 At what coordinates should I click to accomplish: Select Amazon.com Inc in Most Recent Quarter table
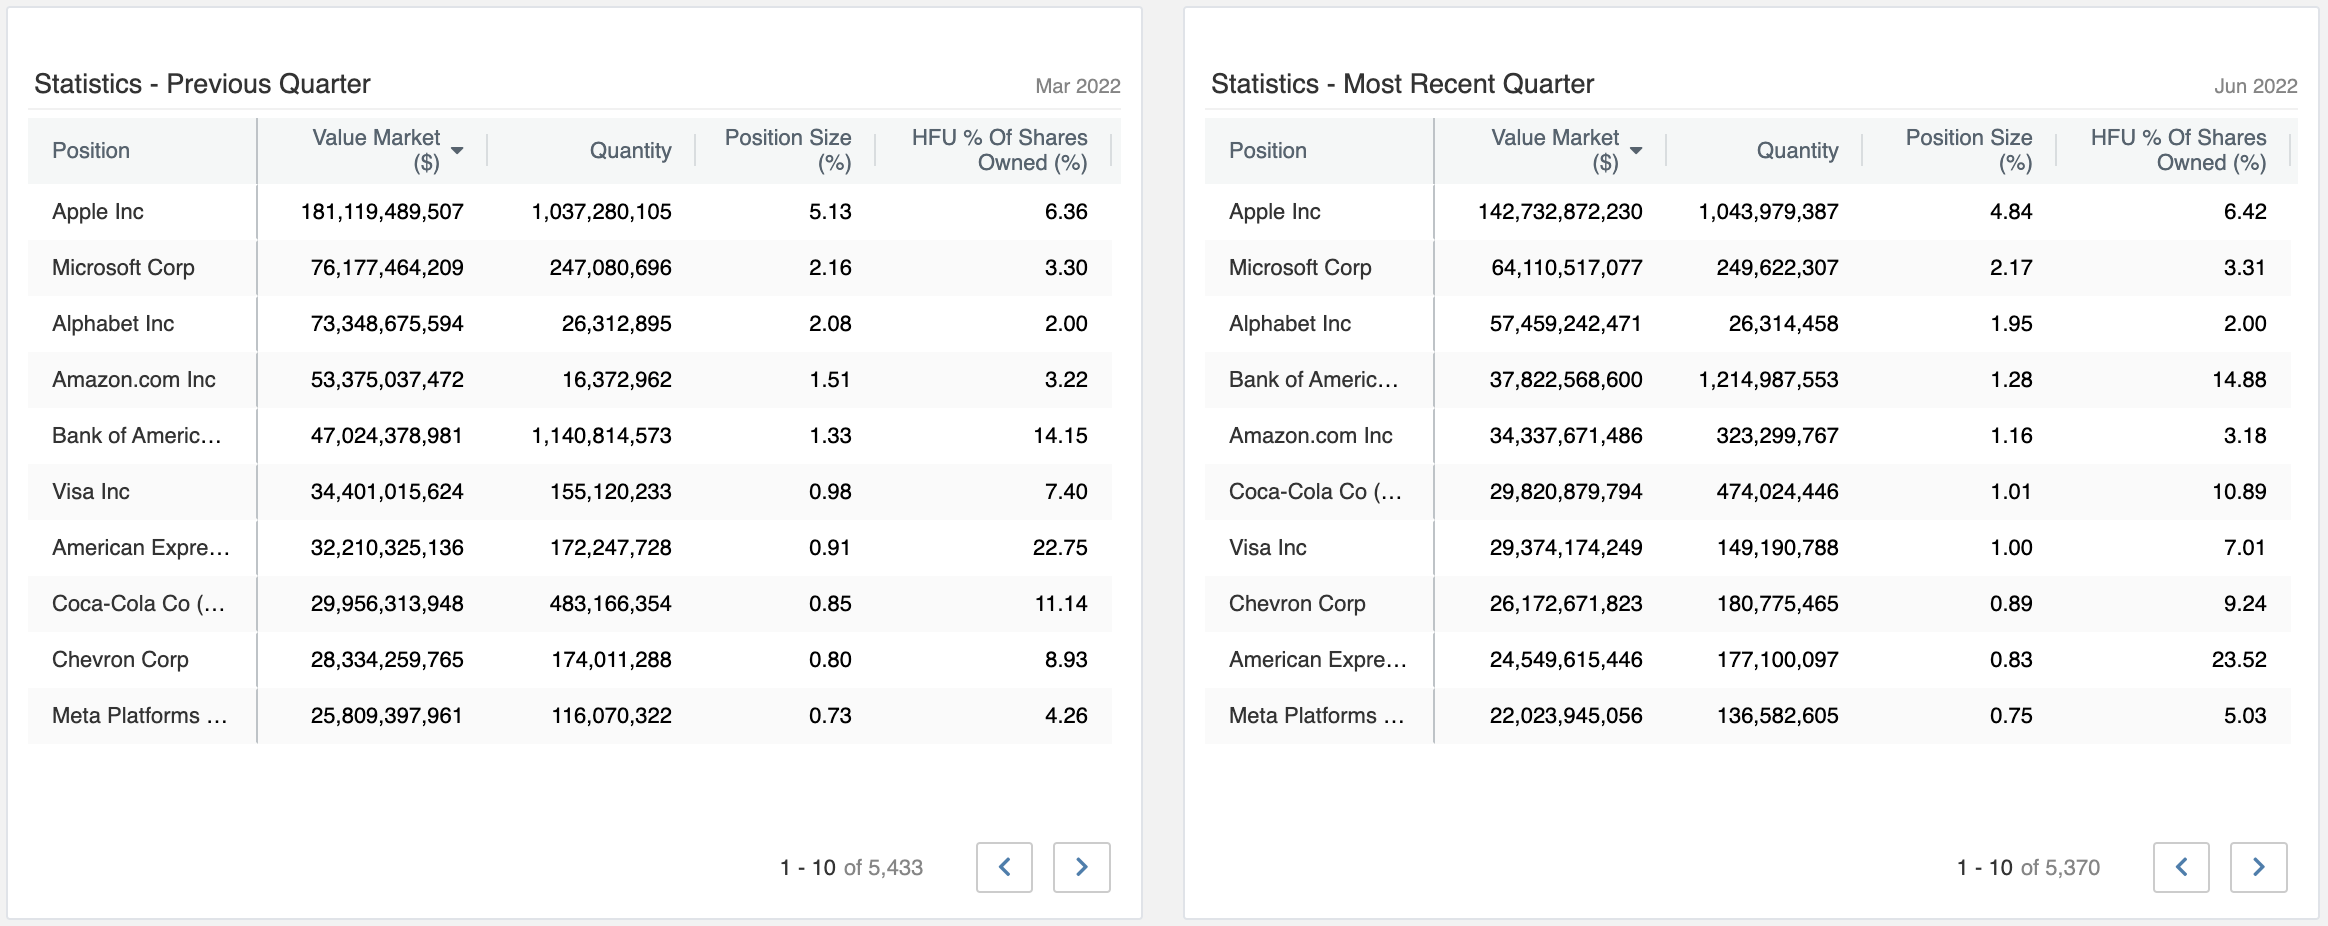(1311, 436)
